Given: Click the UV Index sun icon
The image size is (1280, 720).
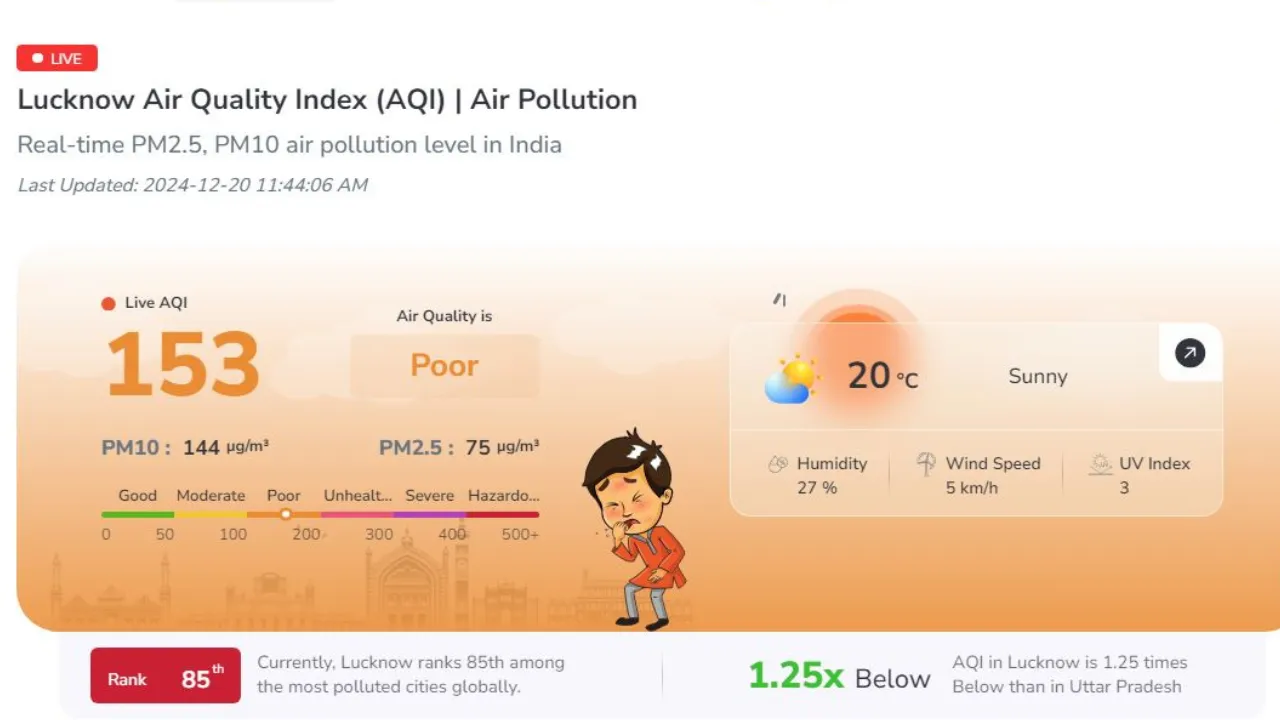Looking at the screenshot, I should 1100,464.
